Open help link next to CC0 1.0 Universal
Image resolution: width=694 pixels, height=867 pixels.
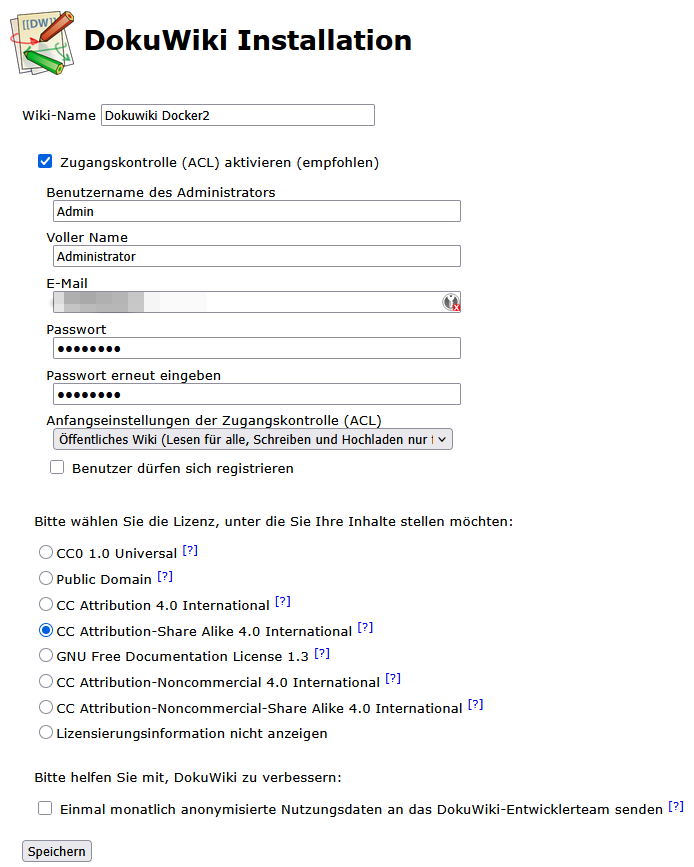tap(190, 551)
